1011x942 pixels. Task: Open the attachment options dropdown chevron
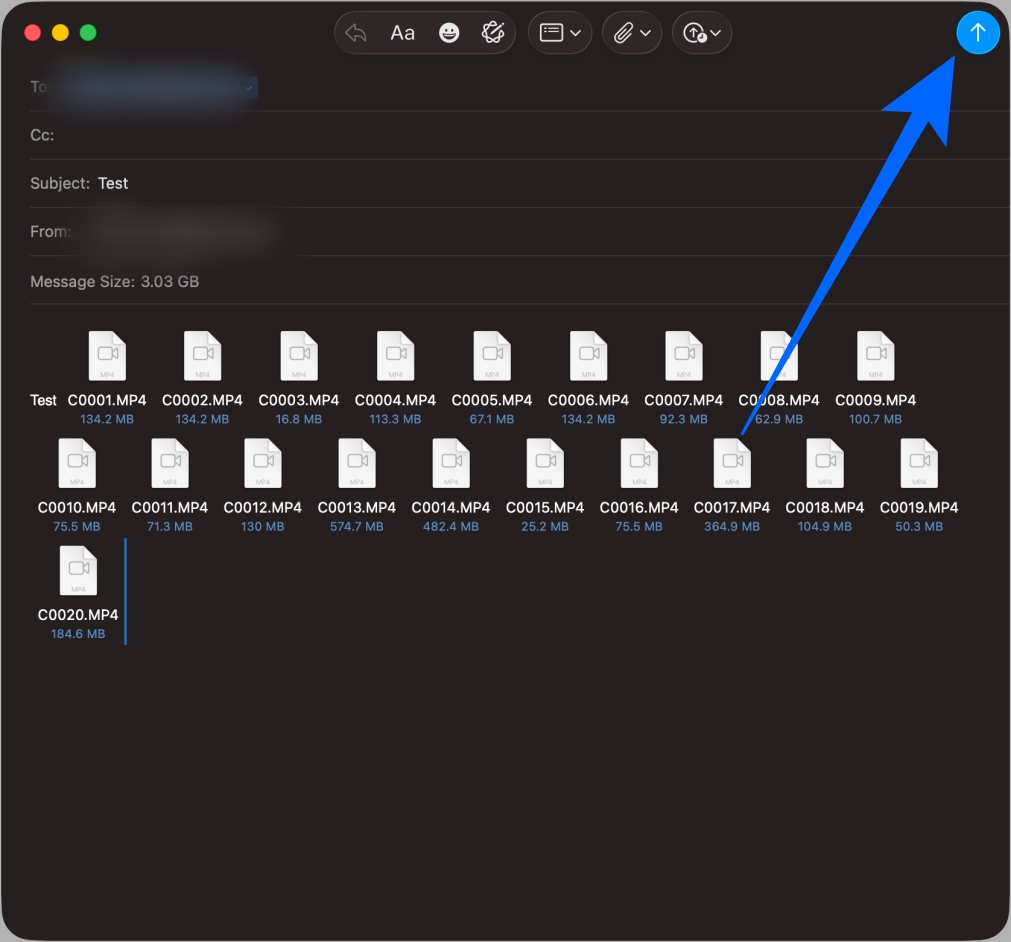646,33
